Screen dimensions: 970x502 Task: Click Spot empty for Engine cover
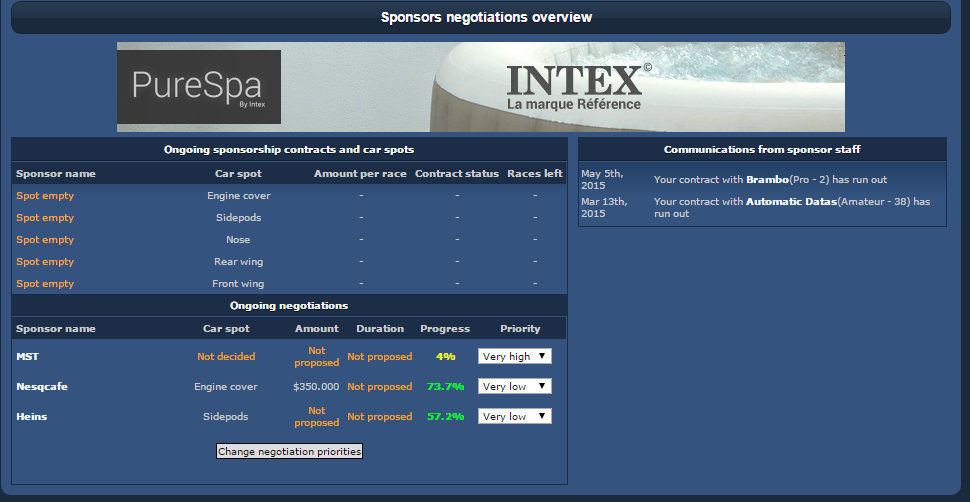[45, 196]
